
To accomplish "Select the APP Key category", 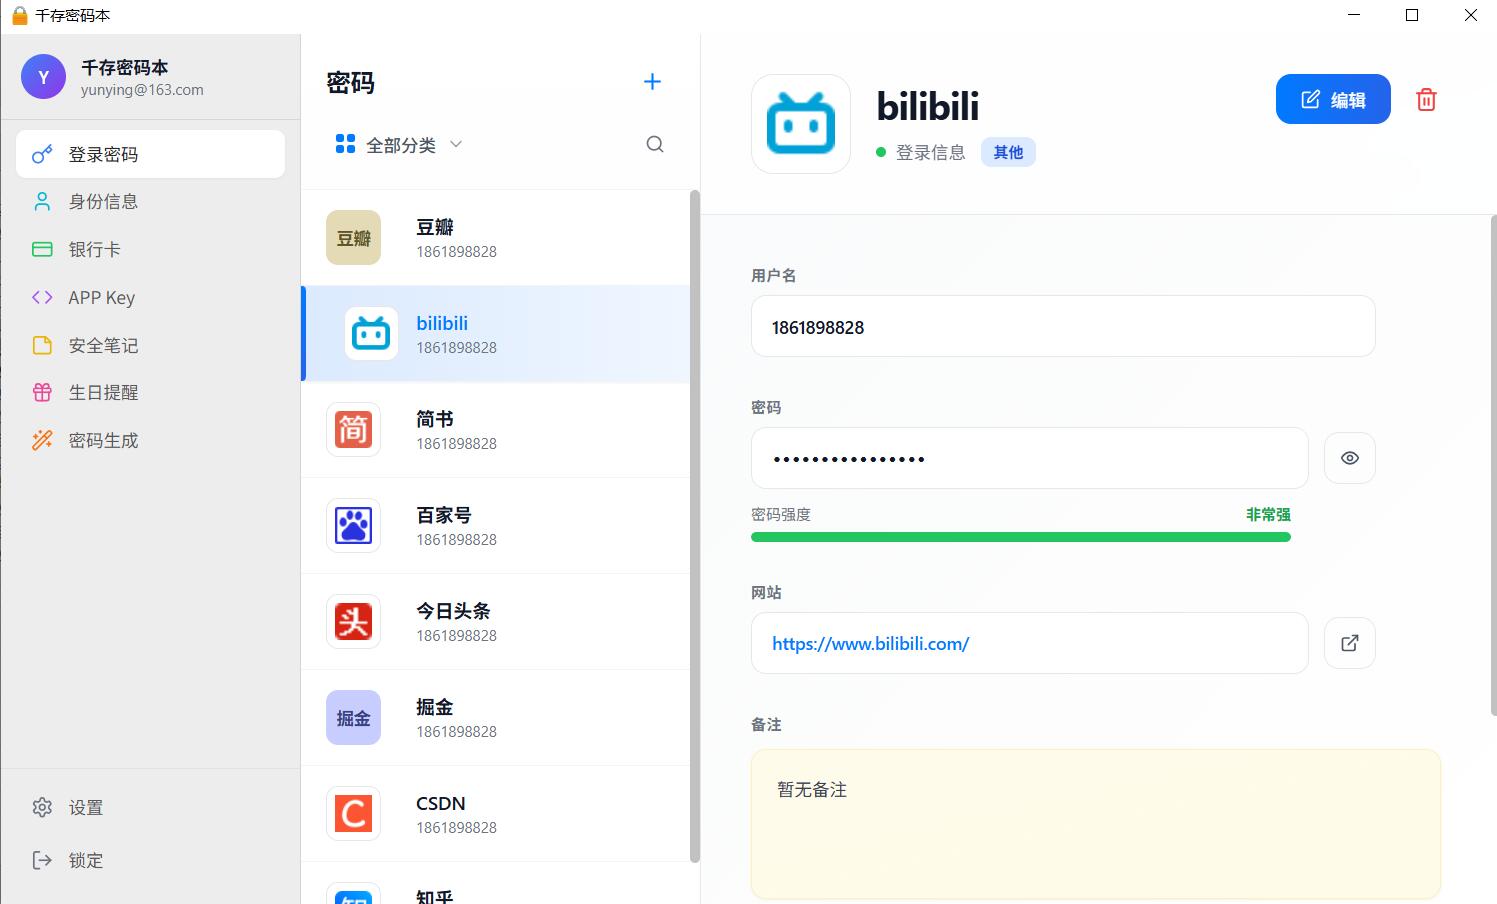I will (x=100, y=297).
